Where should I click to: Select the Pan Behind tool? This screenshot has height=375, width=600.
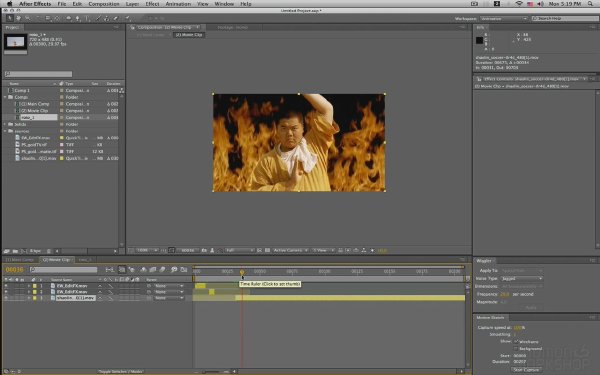click(x=57, y=18)
